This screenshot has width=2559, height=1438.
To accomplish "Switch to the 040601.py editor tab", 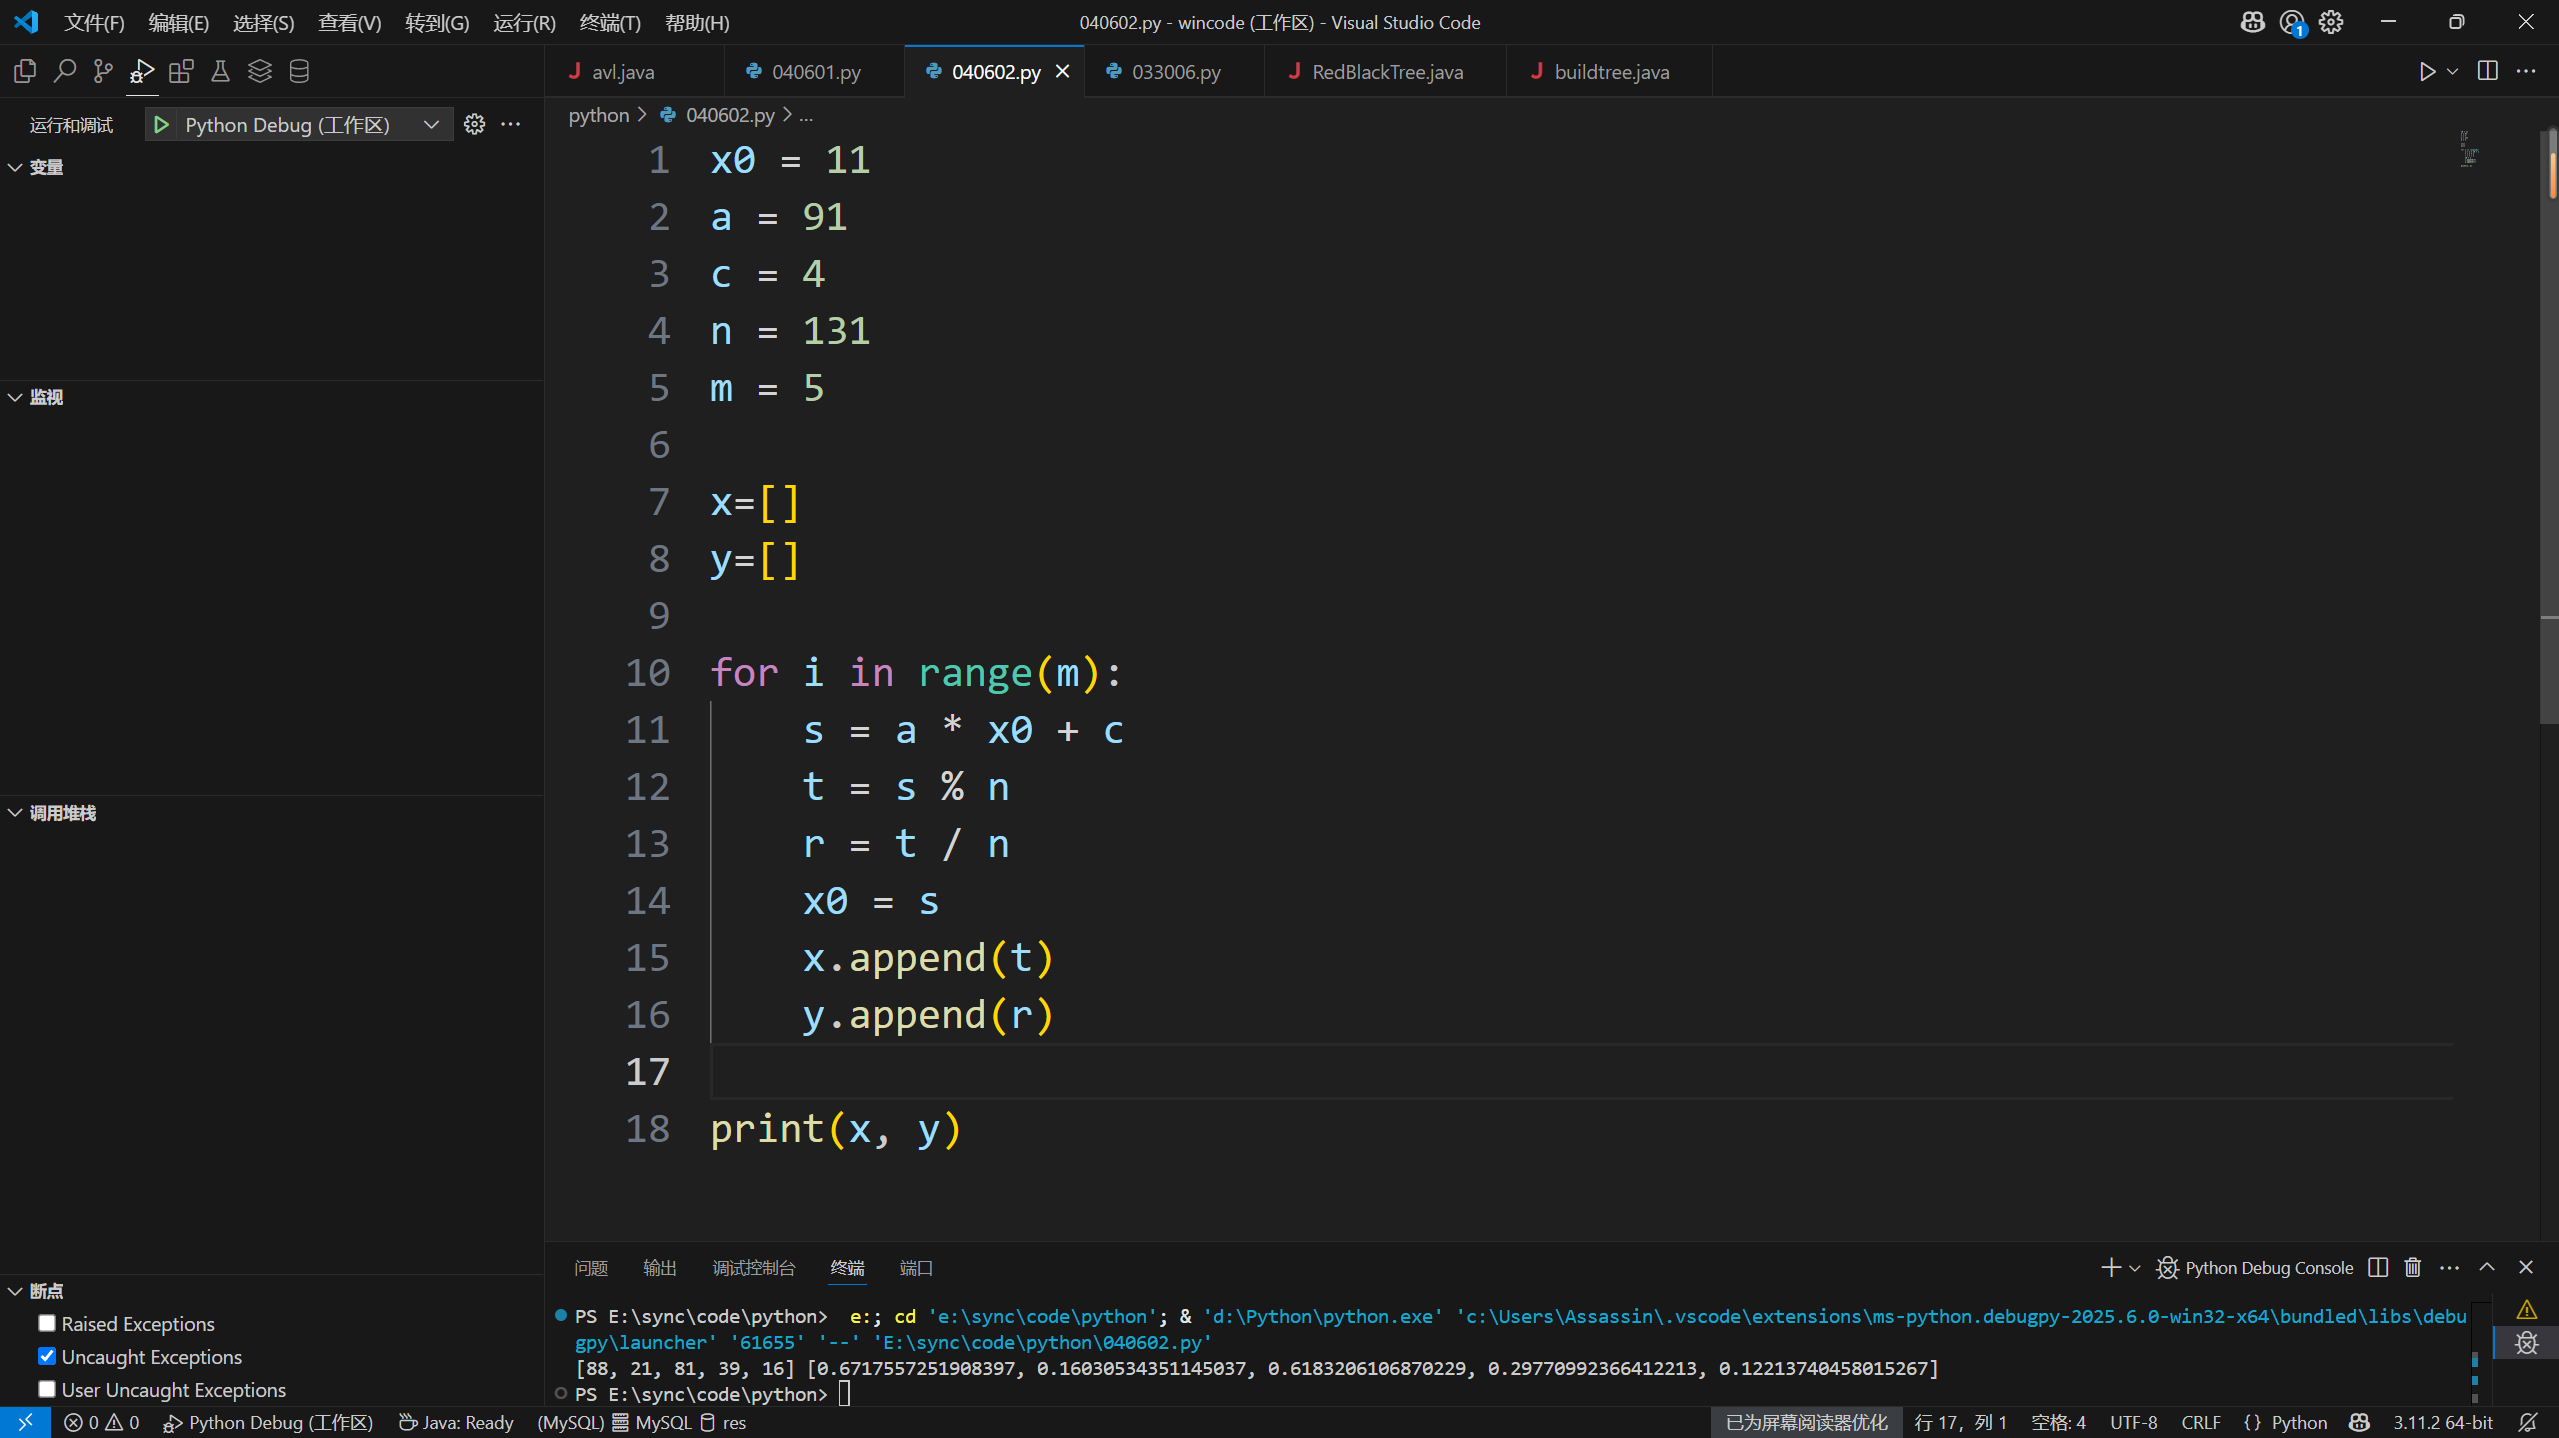I will [815, 72].
